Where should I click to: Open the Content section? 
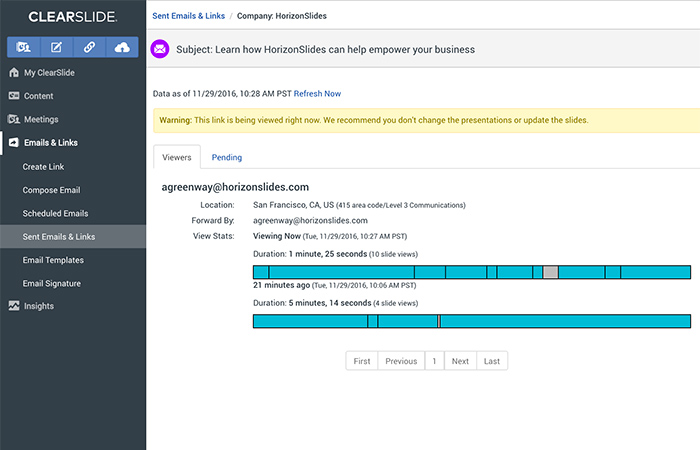tap(38, 96)
